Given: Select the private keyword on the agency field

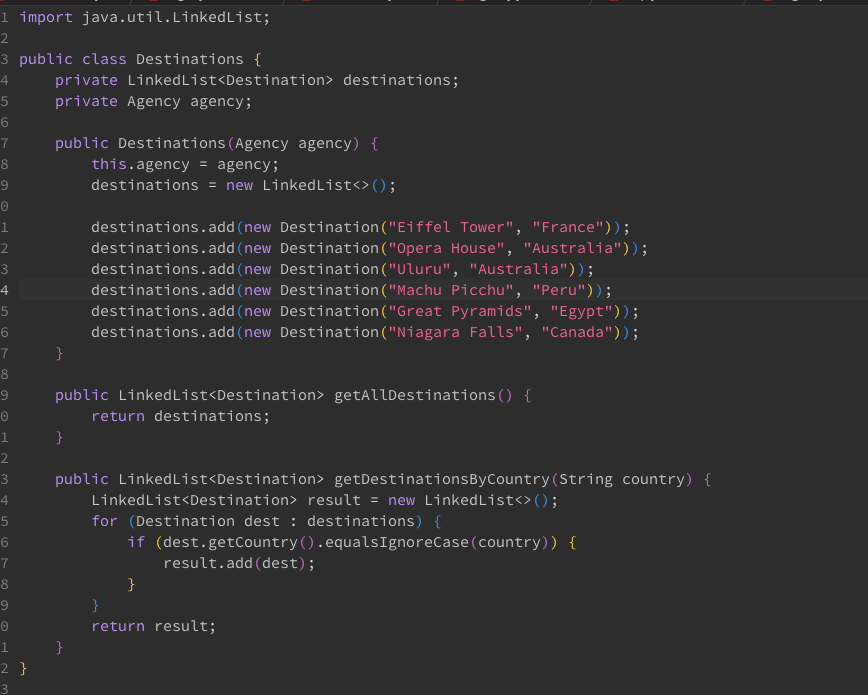Looking at the screenshot, I should click(86, 101).
